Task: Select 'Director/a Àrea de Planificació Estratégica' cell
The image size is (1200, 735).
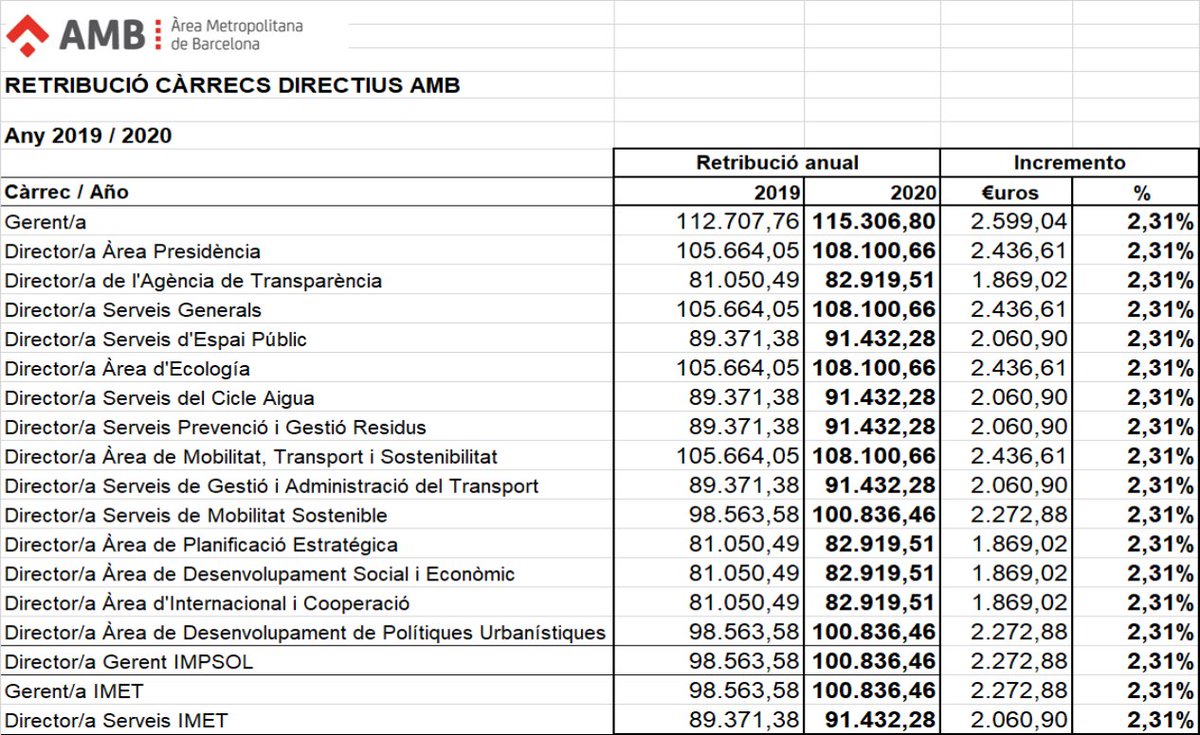Action: pyautogui.click(x=307, y=544)
